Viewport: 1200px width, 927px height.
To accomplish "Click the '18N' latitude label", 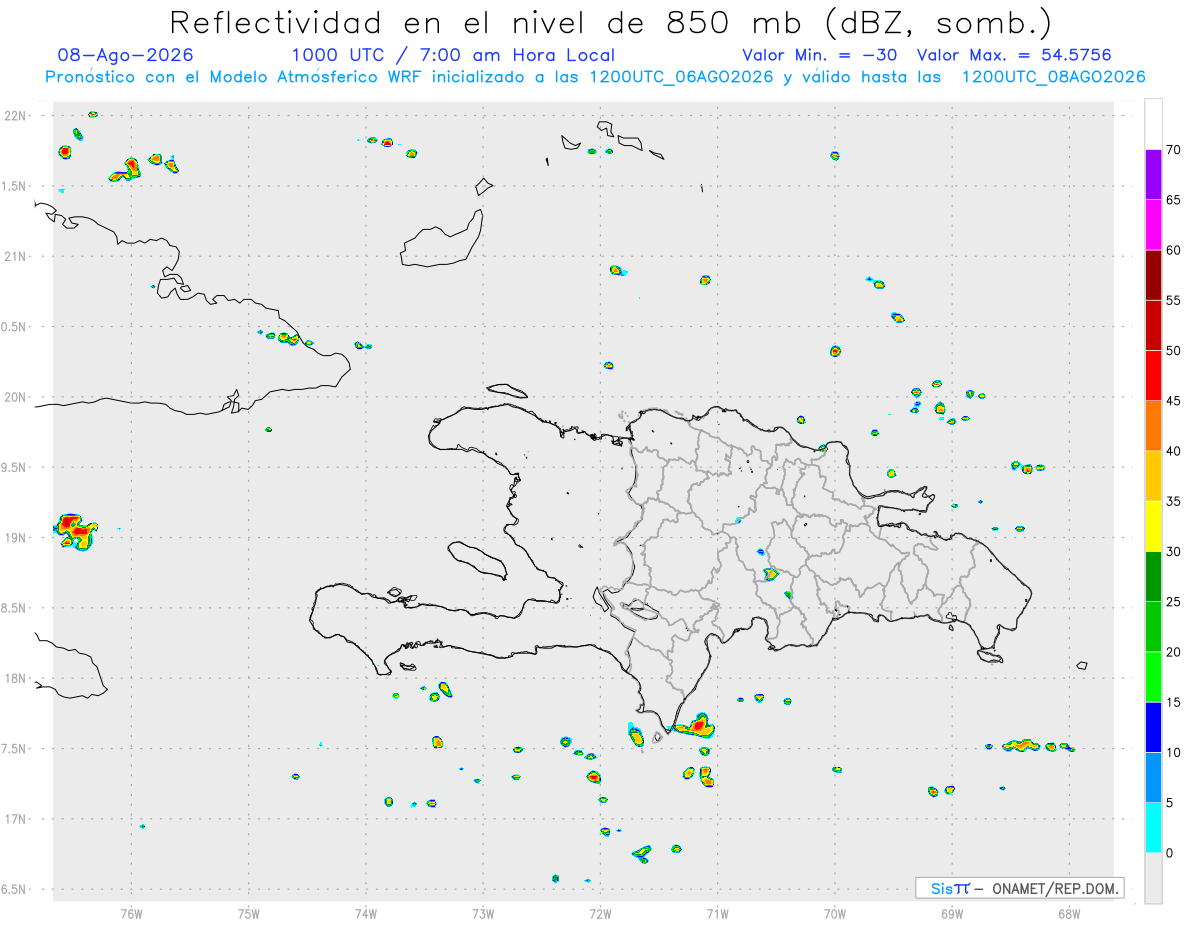I will pos(16,678).
